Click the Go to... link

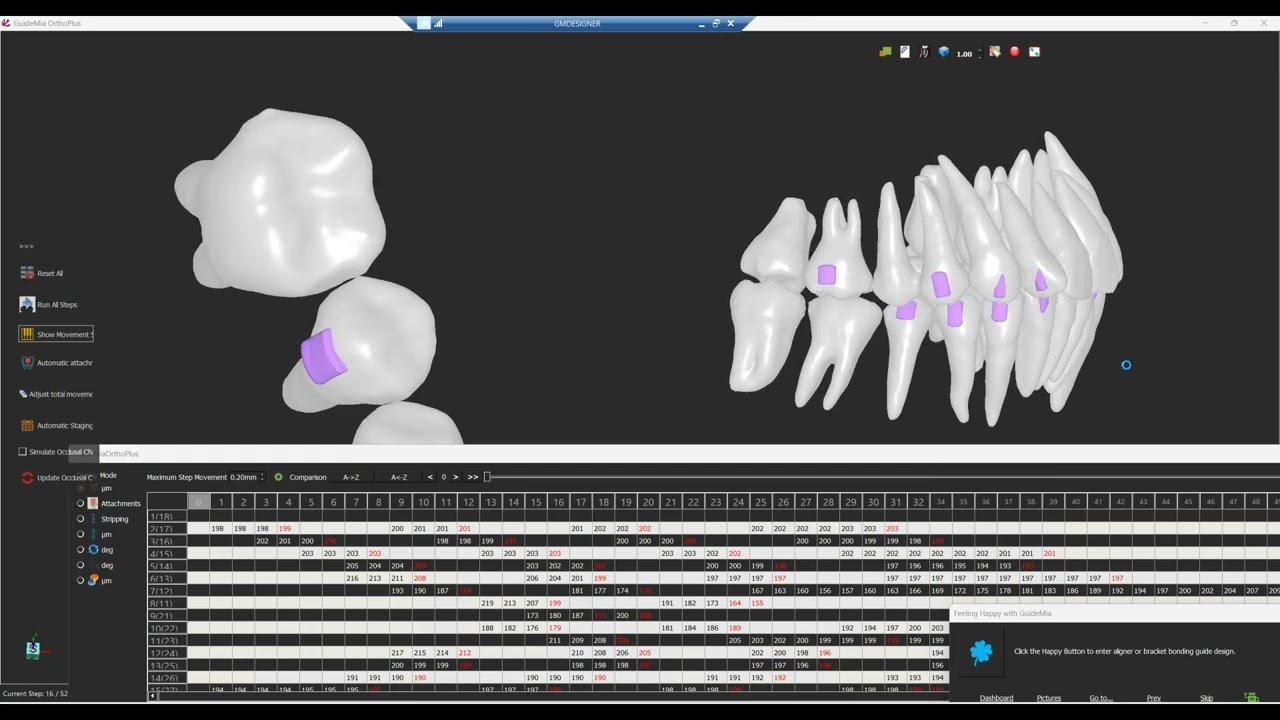coord(1101,698)
